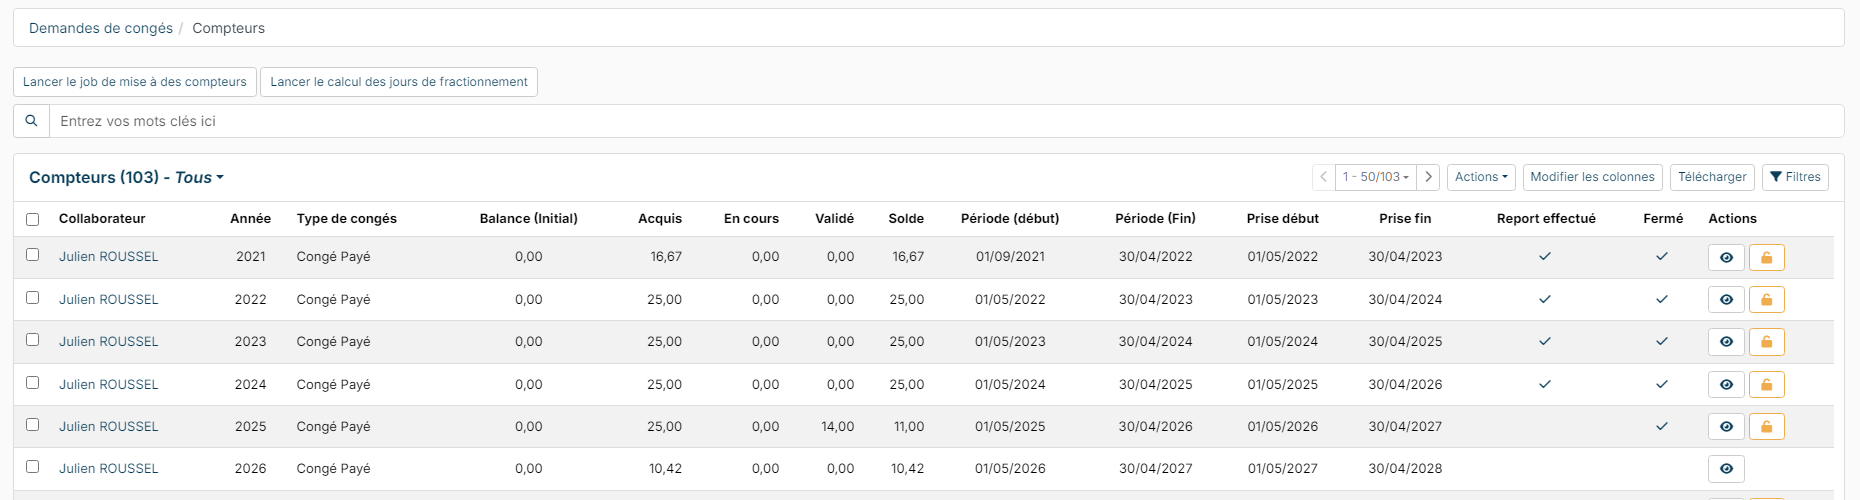This screenshot has width=1860, height=500.
Task: Click the Compteurs breadcrumb text
Action: tap(229, 28)
